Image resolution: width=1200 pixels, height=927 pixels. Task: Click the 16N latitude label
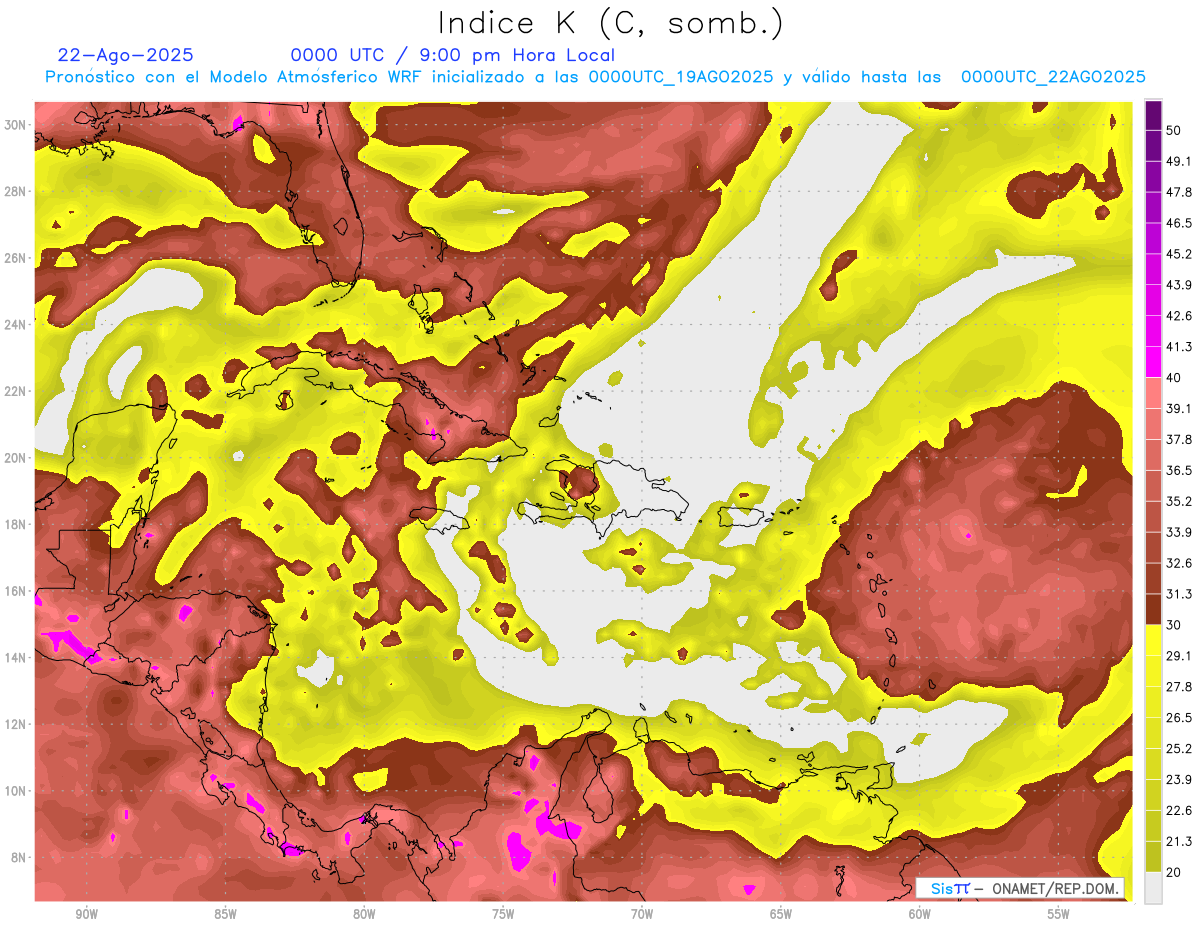pyautogui.click(x=17, y=591)
